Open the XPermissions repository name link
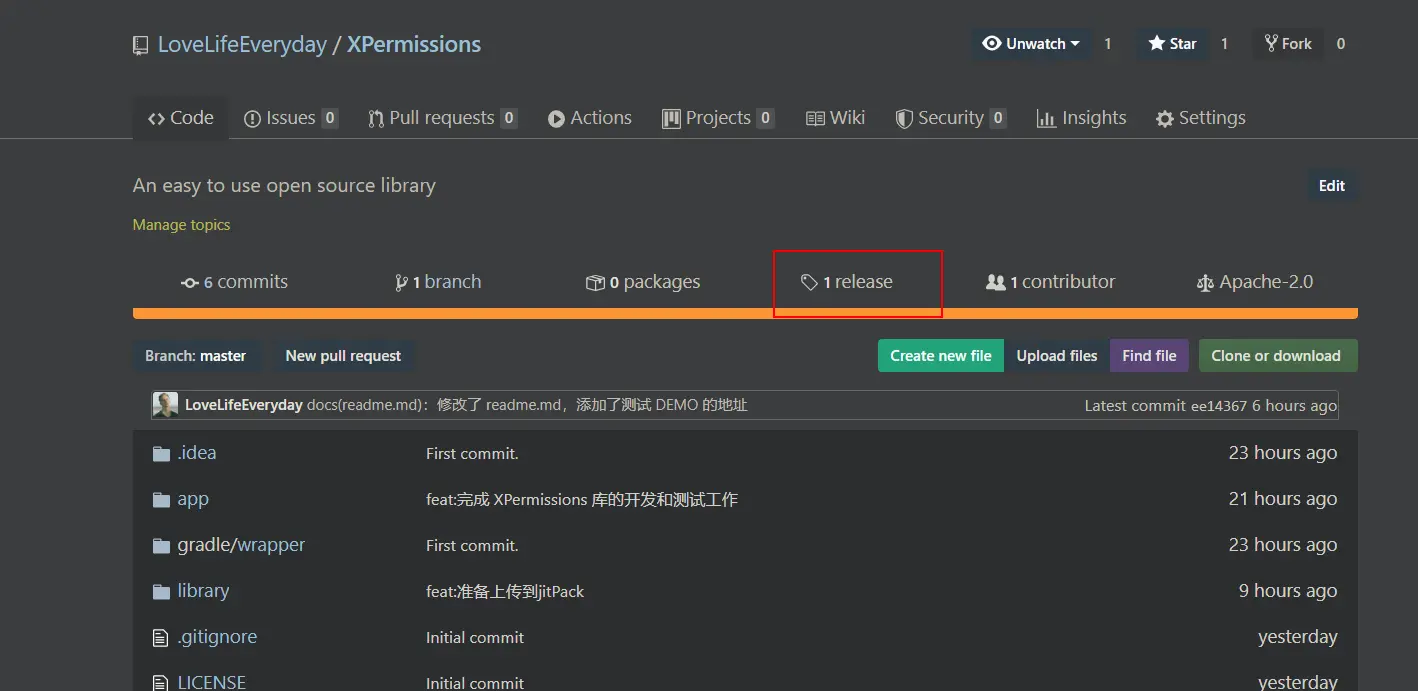 pos(414,44)
